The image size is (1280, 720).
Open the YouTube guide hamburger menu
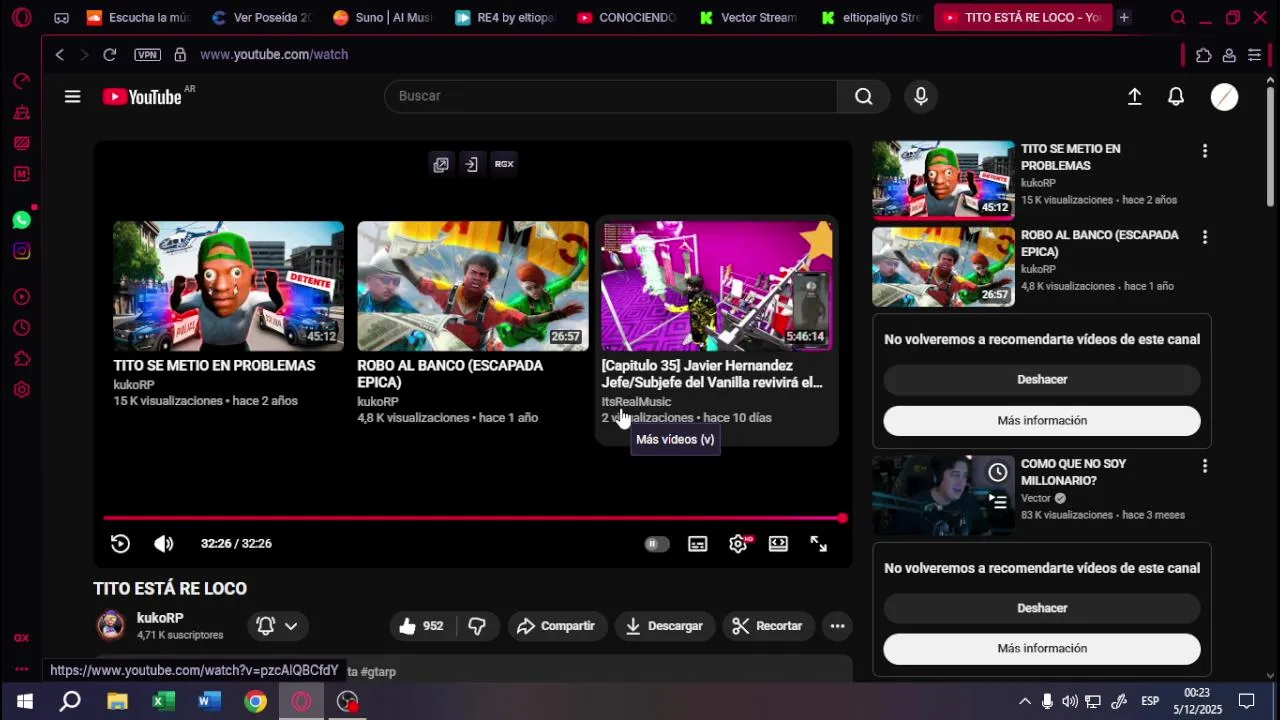pyautogui.click(x=72, y=97)
